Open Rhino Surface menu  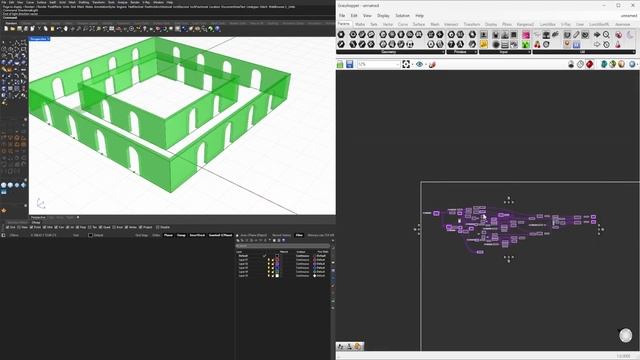click(x=42, y=2)
